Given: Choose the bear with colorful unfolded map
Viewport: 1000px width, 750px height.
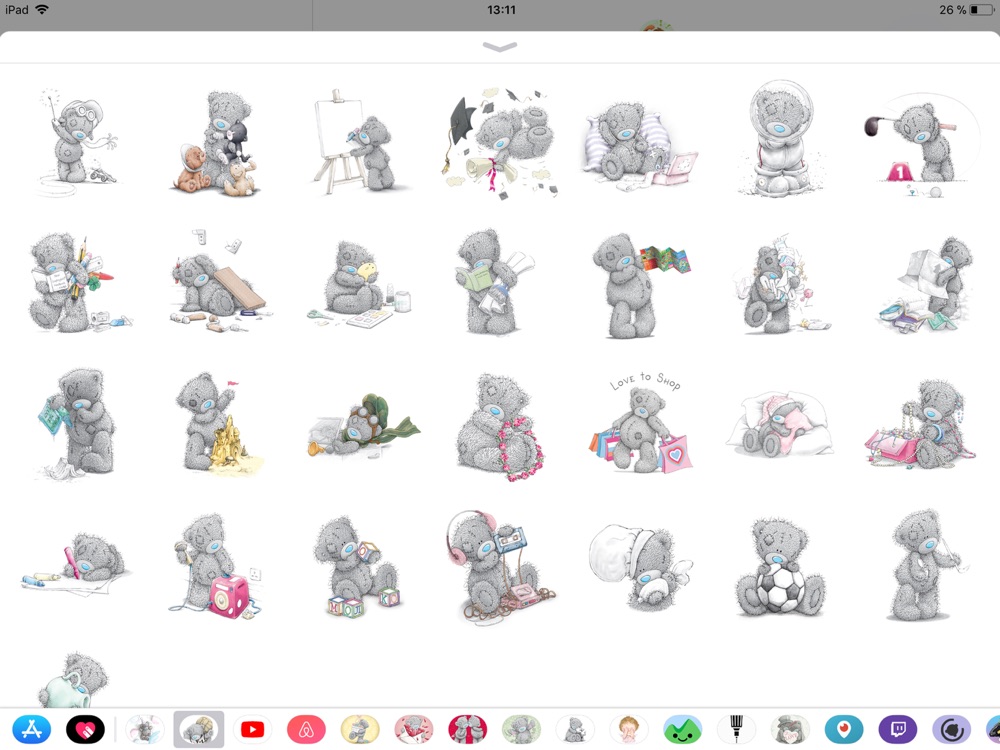Looking at the screenshot, I should pyautogui.click(x=640, y=284).
